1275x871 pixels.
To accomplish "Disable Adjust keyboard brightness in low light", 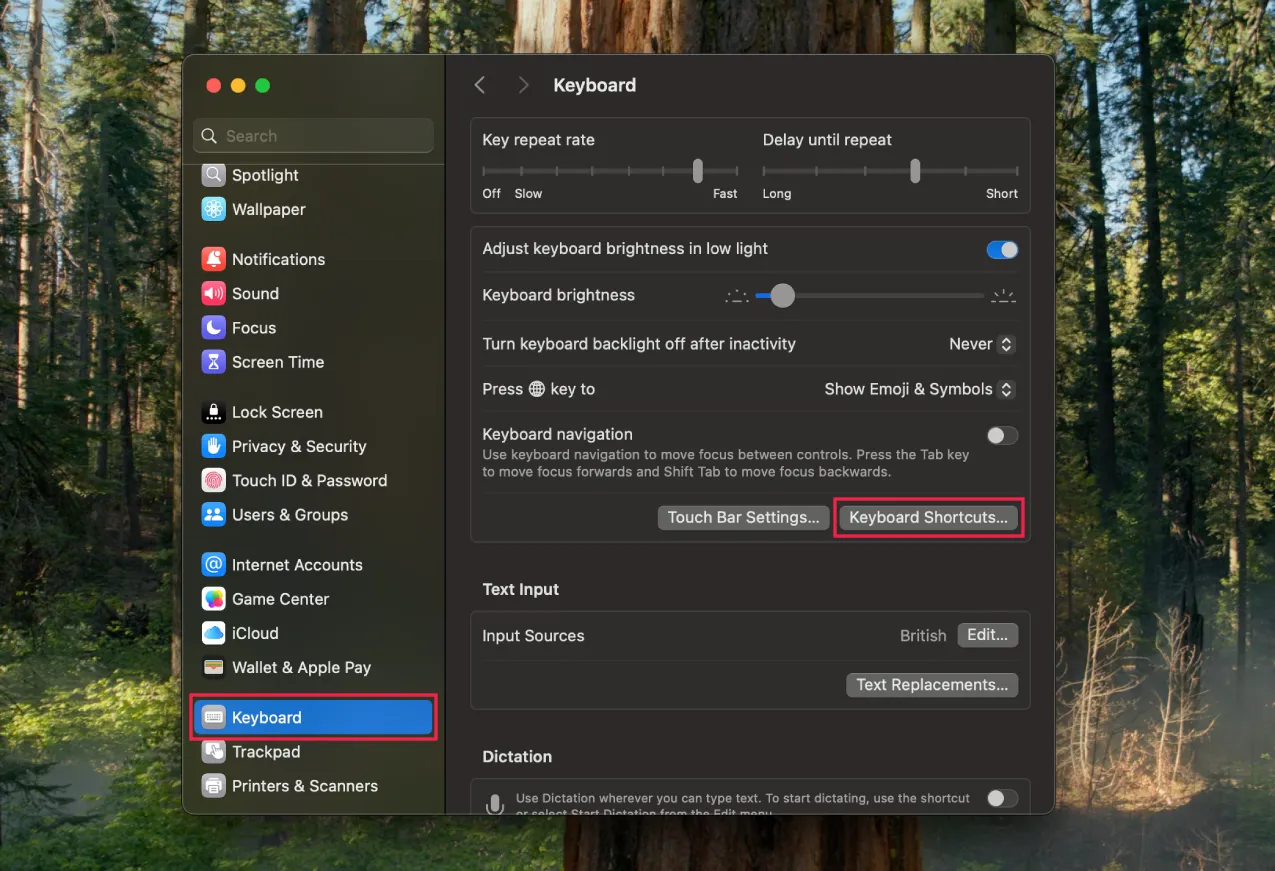I will pos(1002,249).
